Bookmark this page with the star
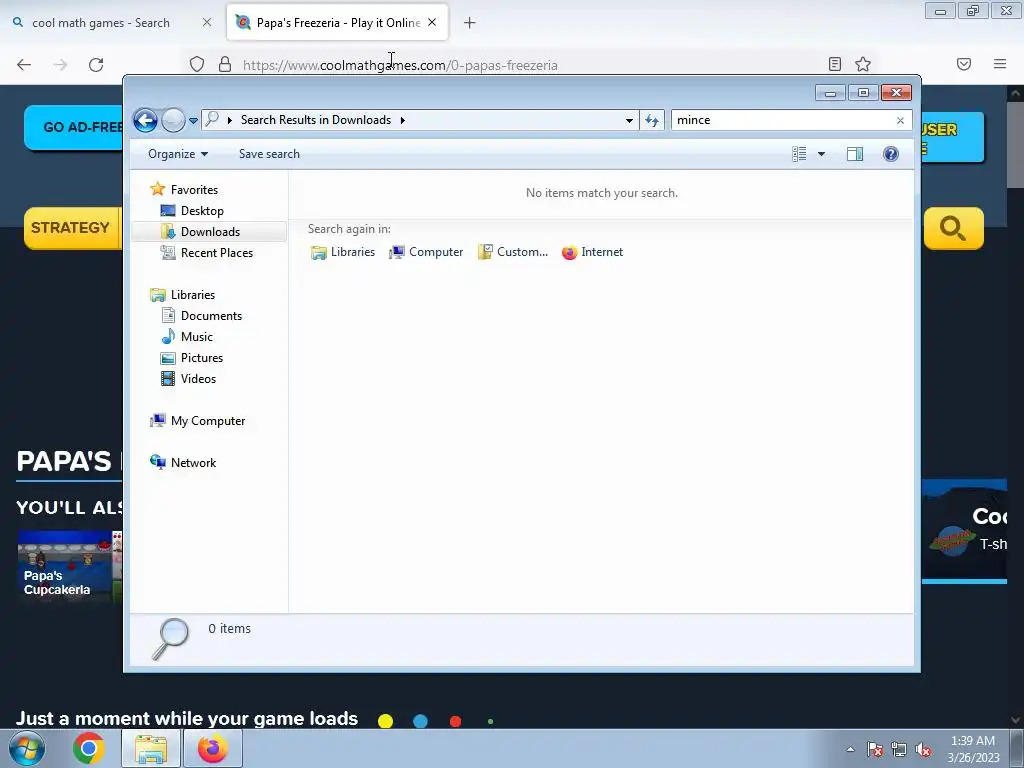1024x768 pixels. coord(863,64)
